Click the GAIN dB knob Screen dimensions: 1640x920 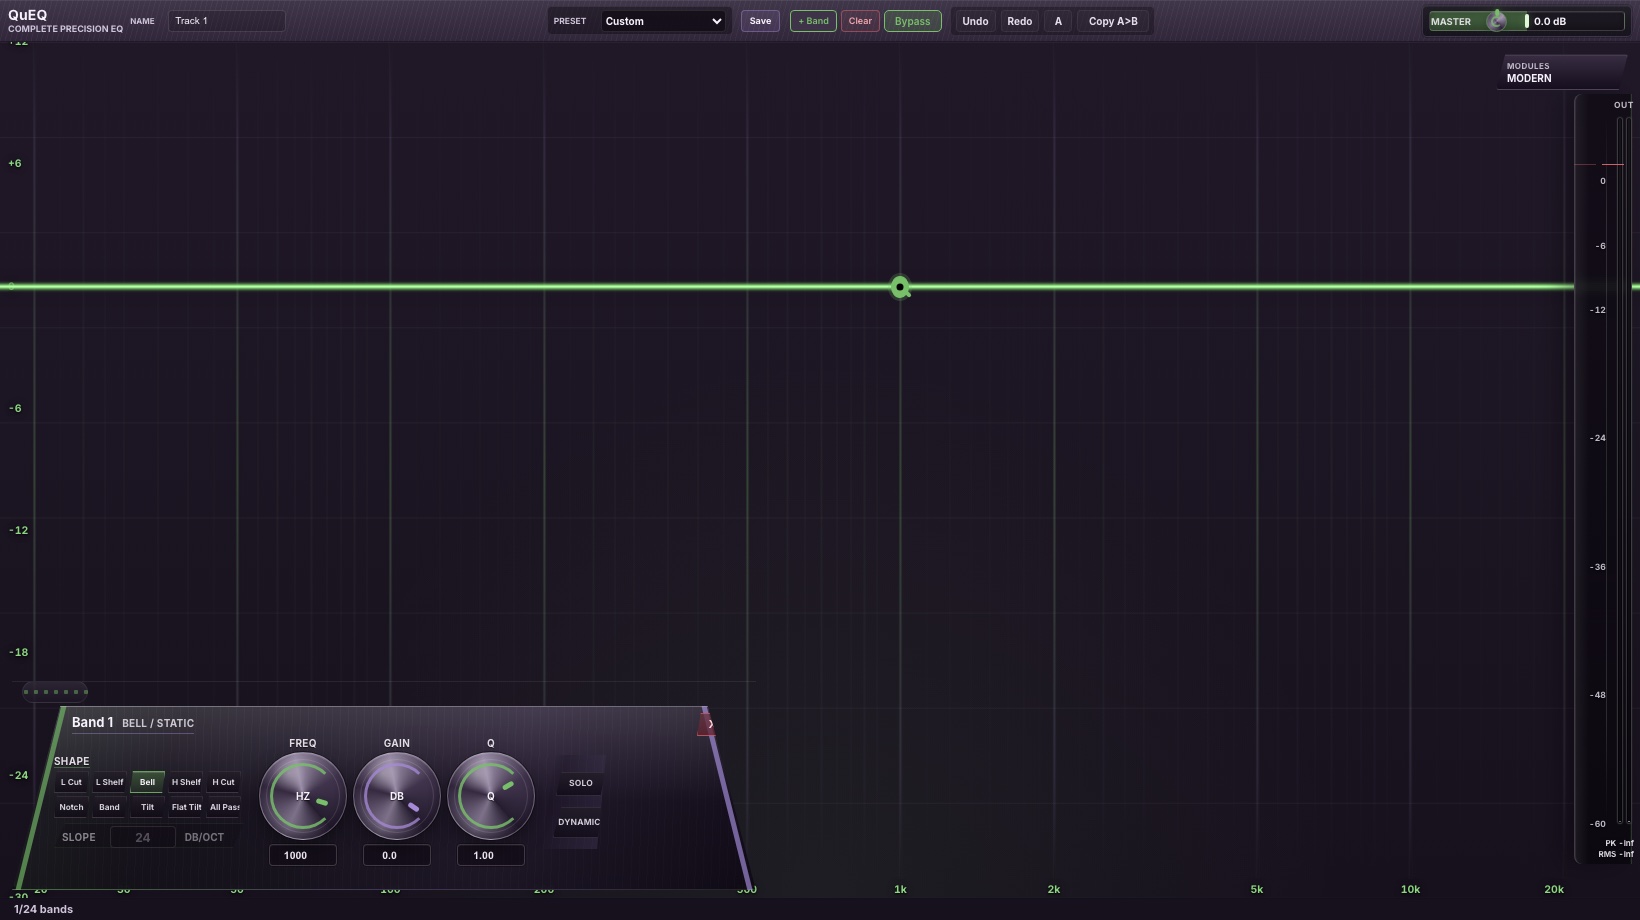[397, 796]
